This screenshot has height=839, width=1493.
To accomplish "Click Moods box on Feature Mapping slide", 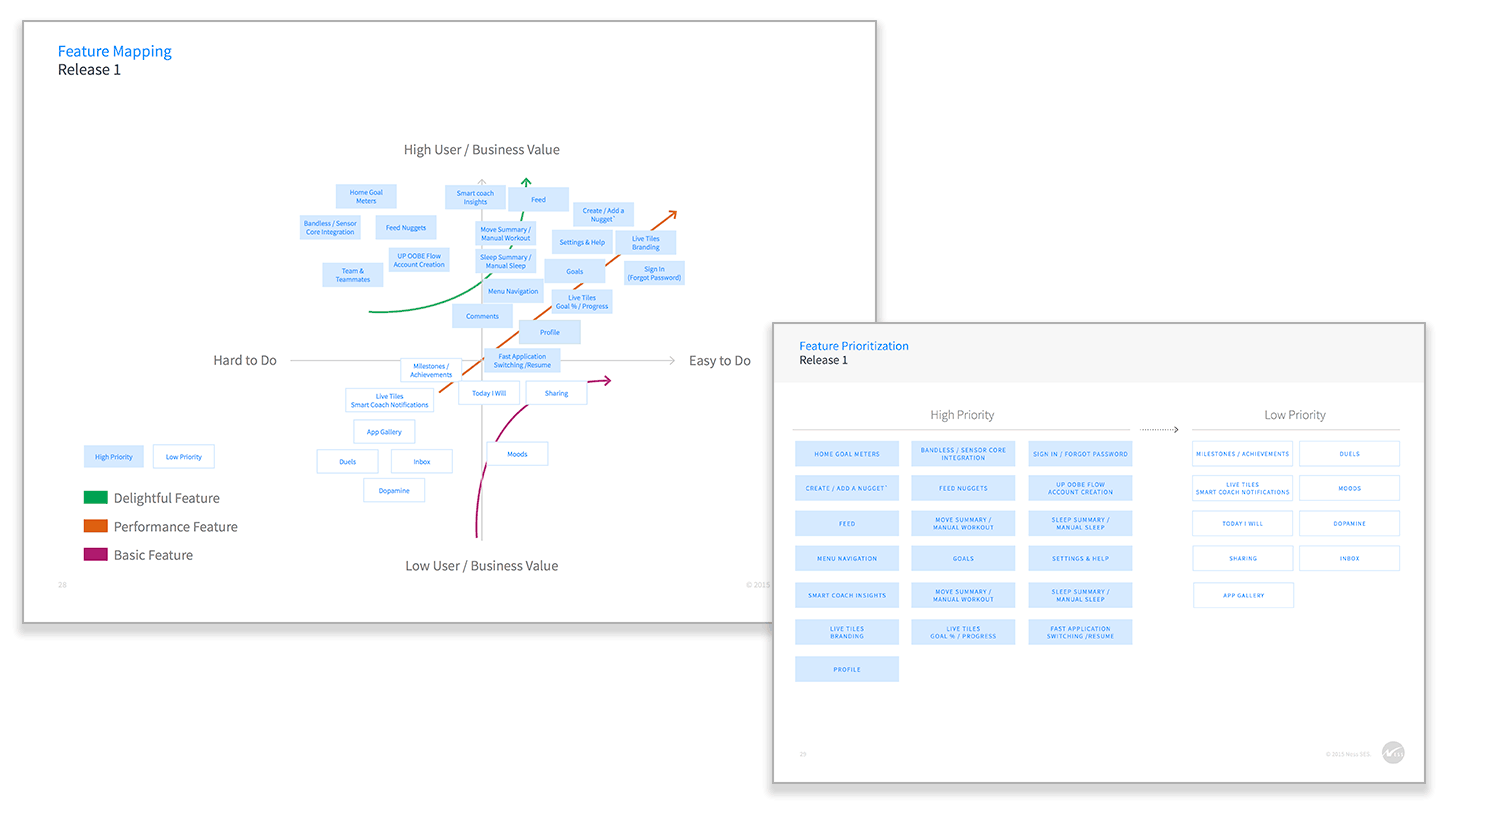I will [517, 454].
